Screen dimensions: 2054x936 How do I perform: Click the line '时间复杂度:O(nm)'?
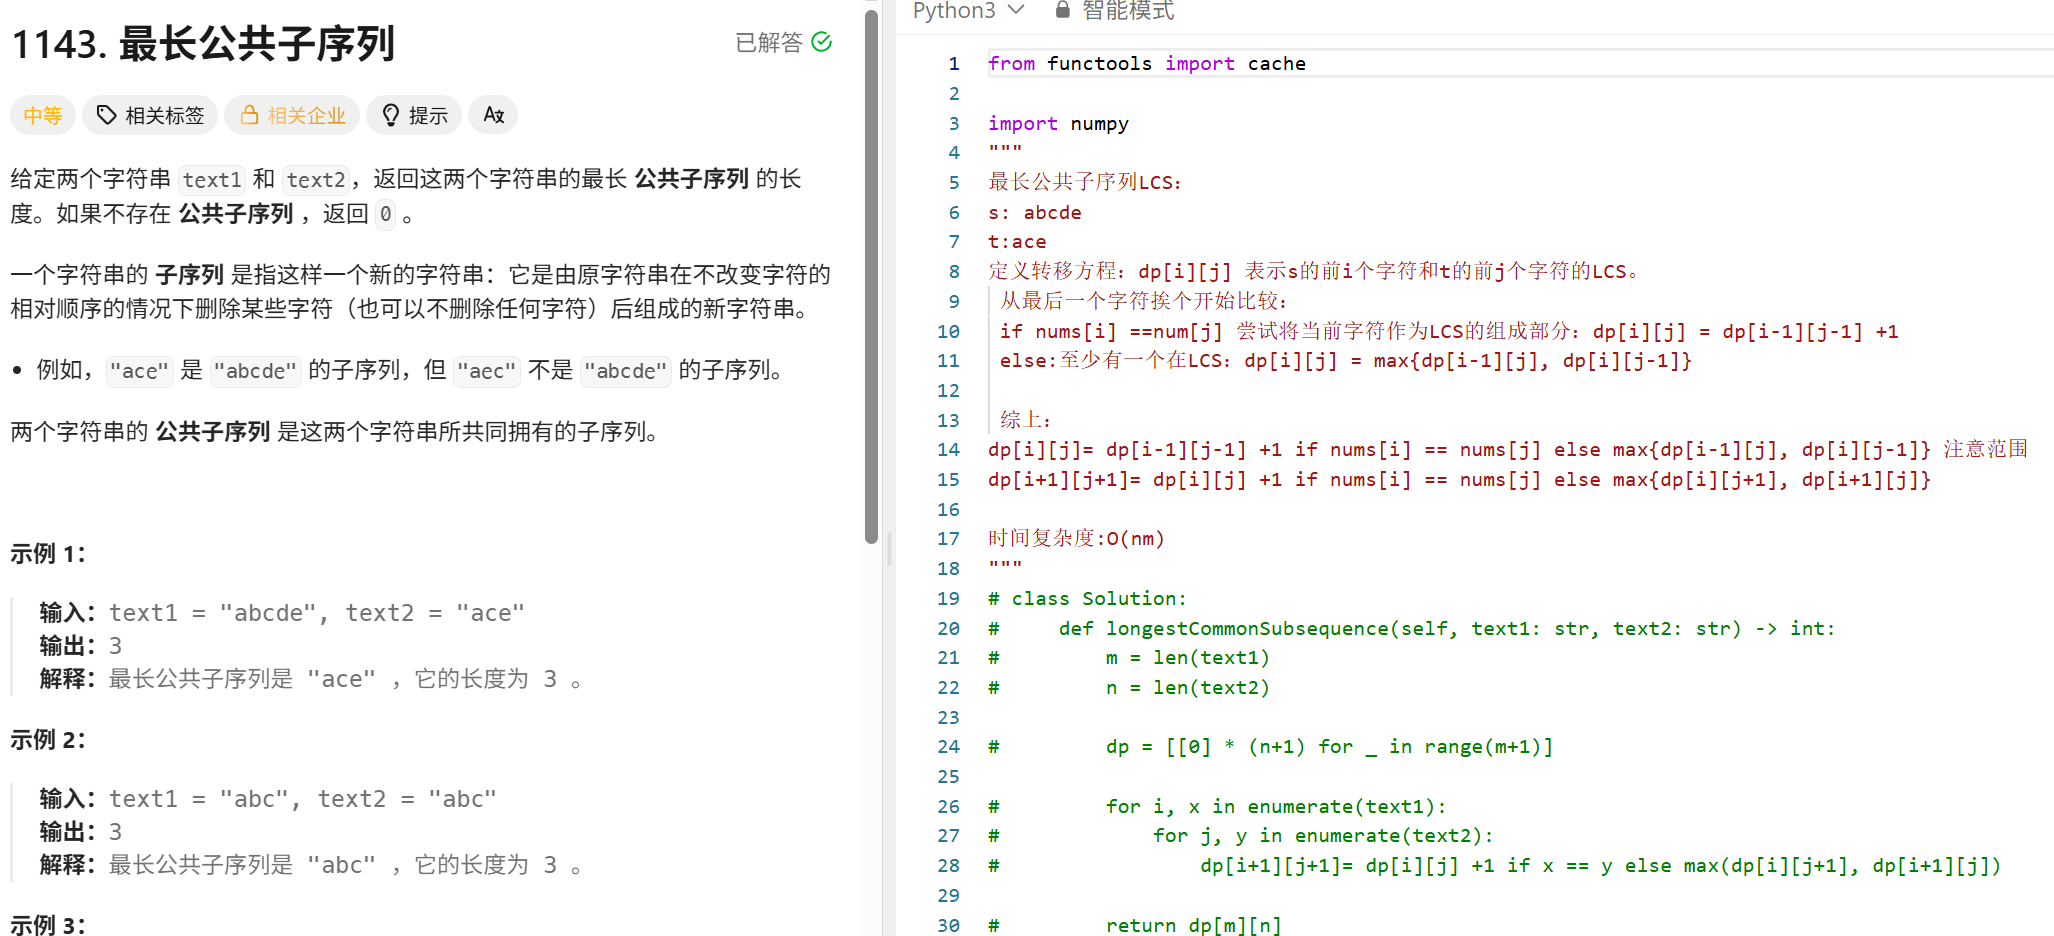(1077, 538)
